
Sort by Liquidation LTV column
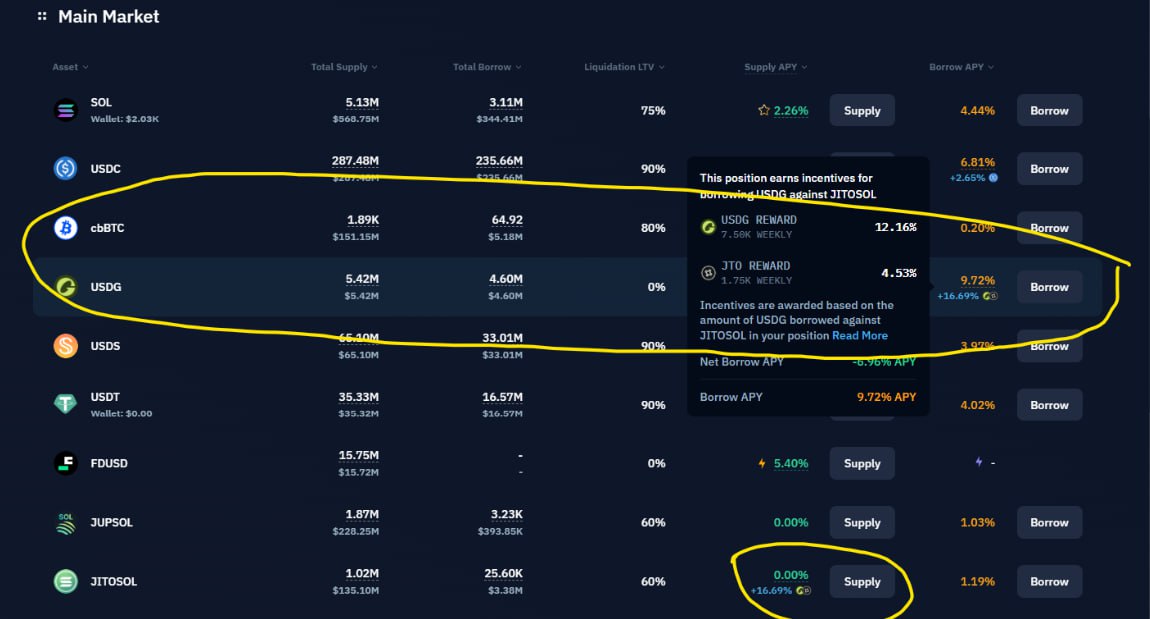pyautogui.click(x=624, y=67)
